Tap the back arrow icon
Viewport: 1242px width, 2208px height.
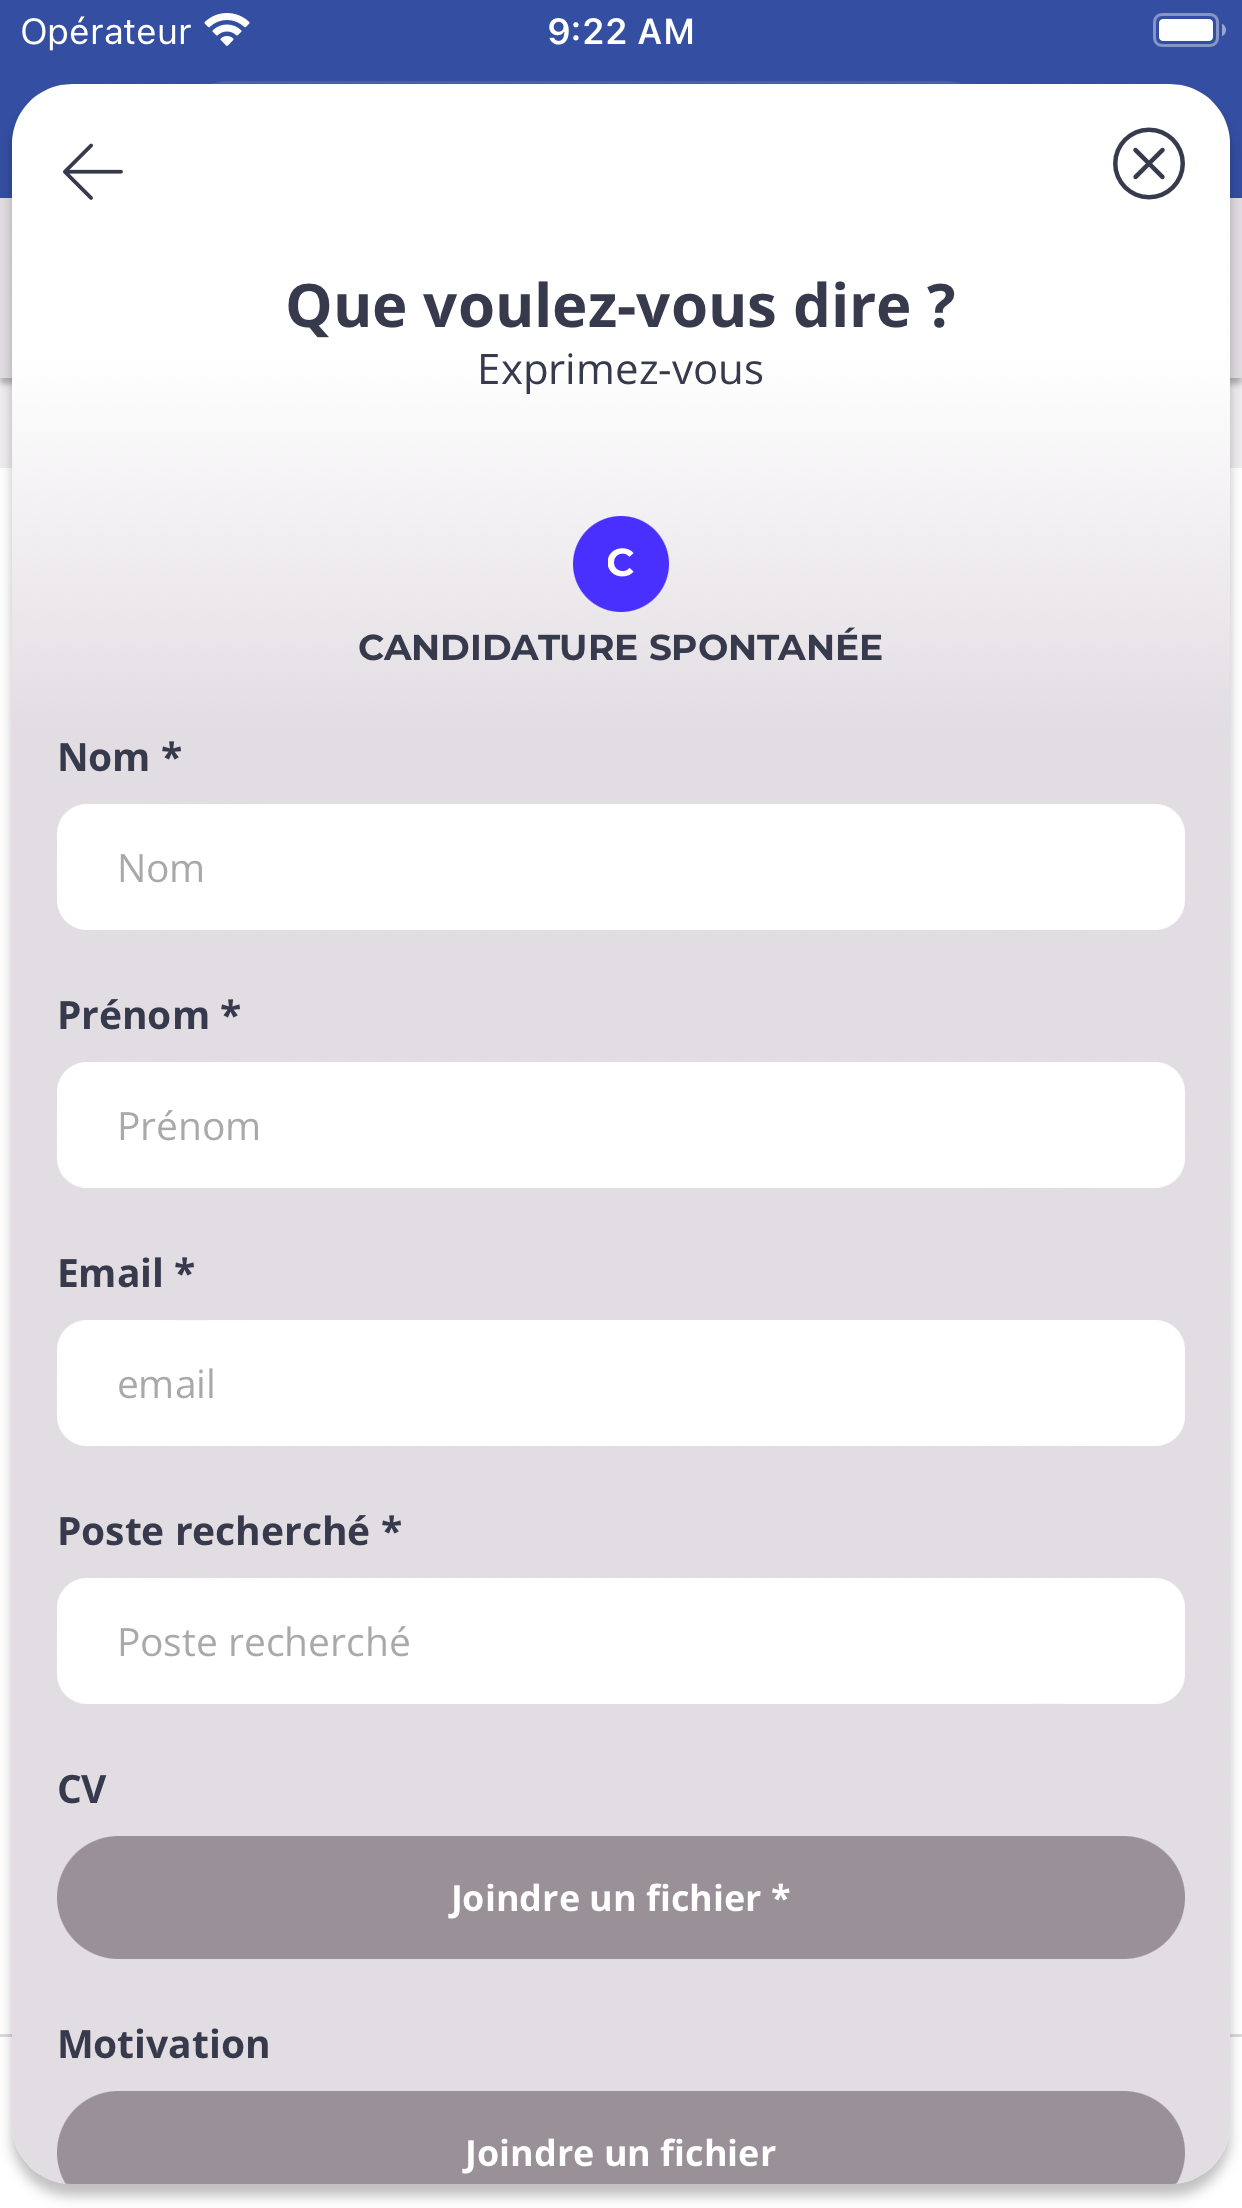pos(93,171)
